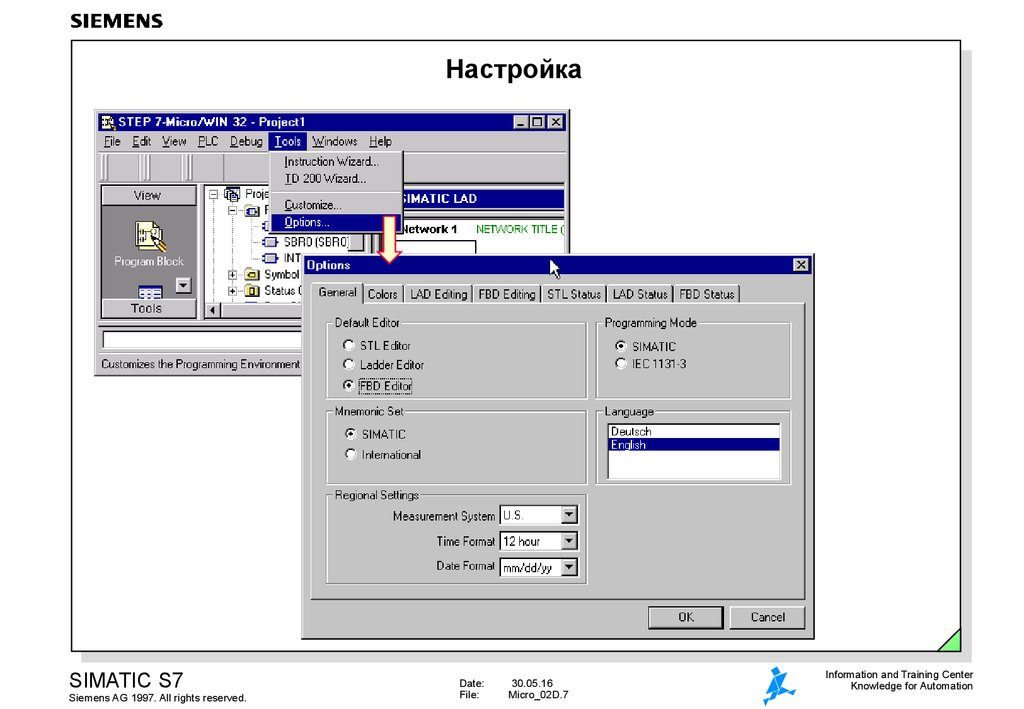This screenshot has height=709, width=1024.
Task: Click the Symbol Table folder icon in tree
Action: pyautogui.click(x=252, y=275)
